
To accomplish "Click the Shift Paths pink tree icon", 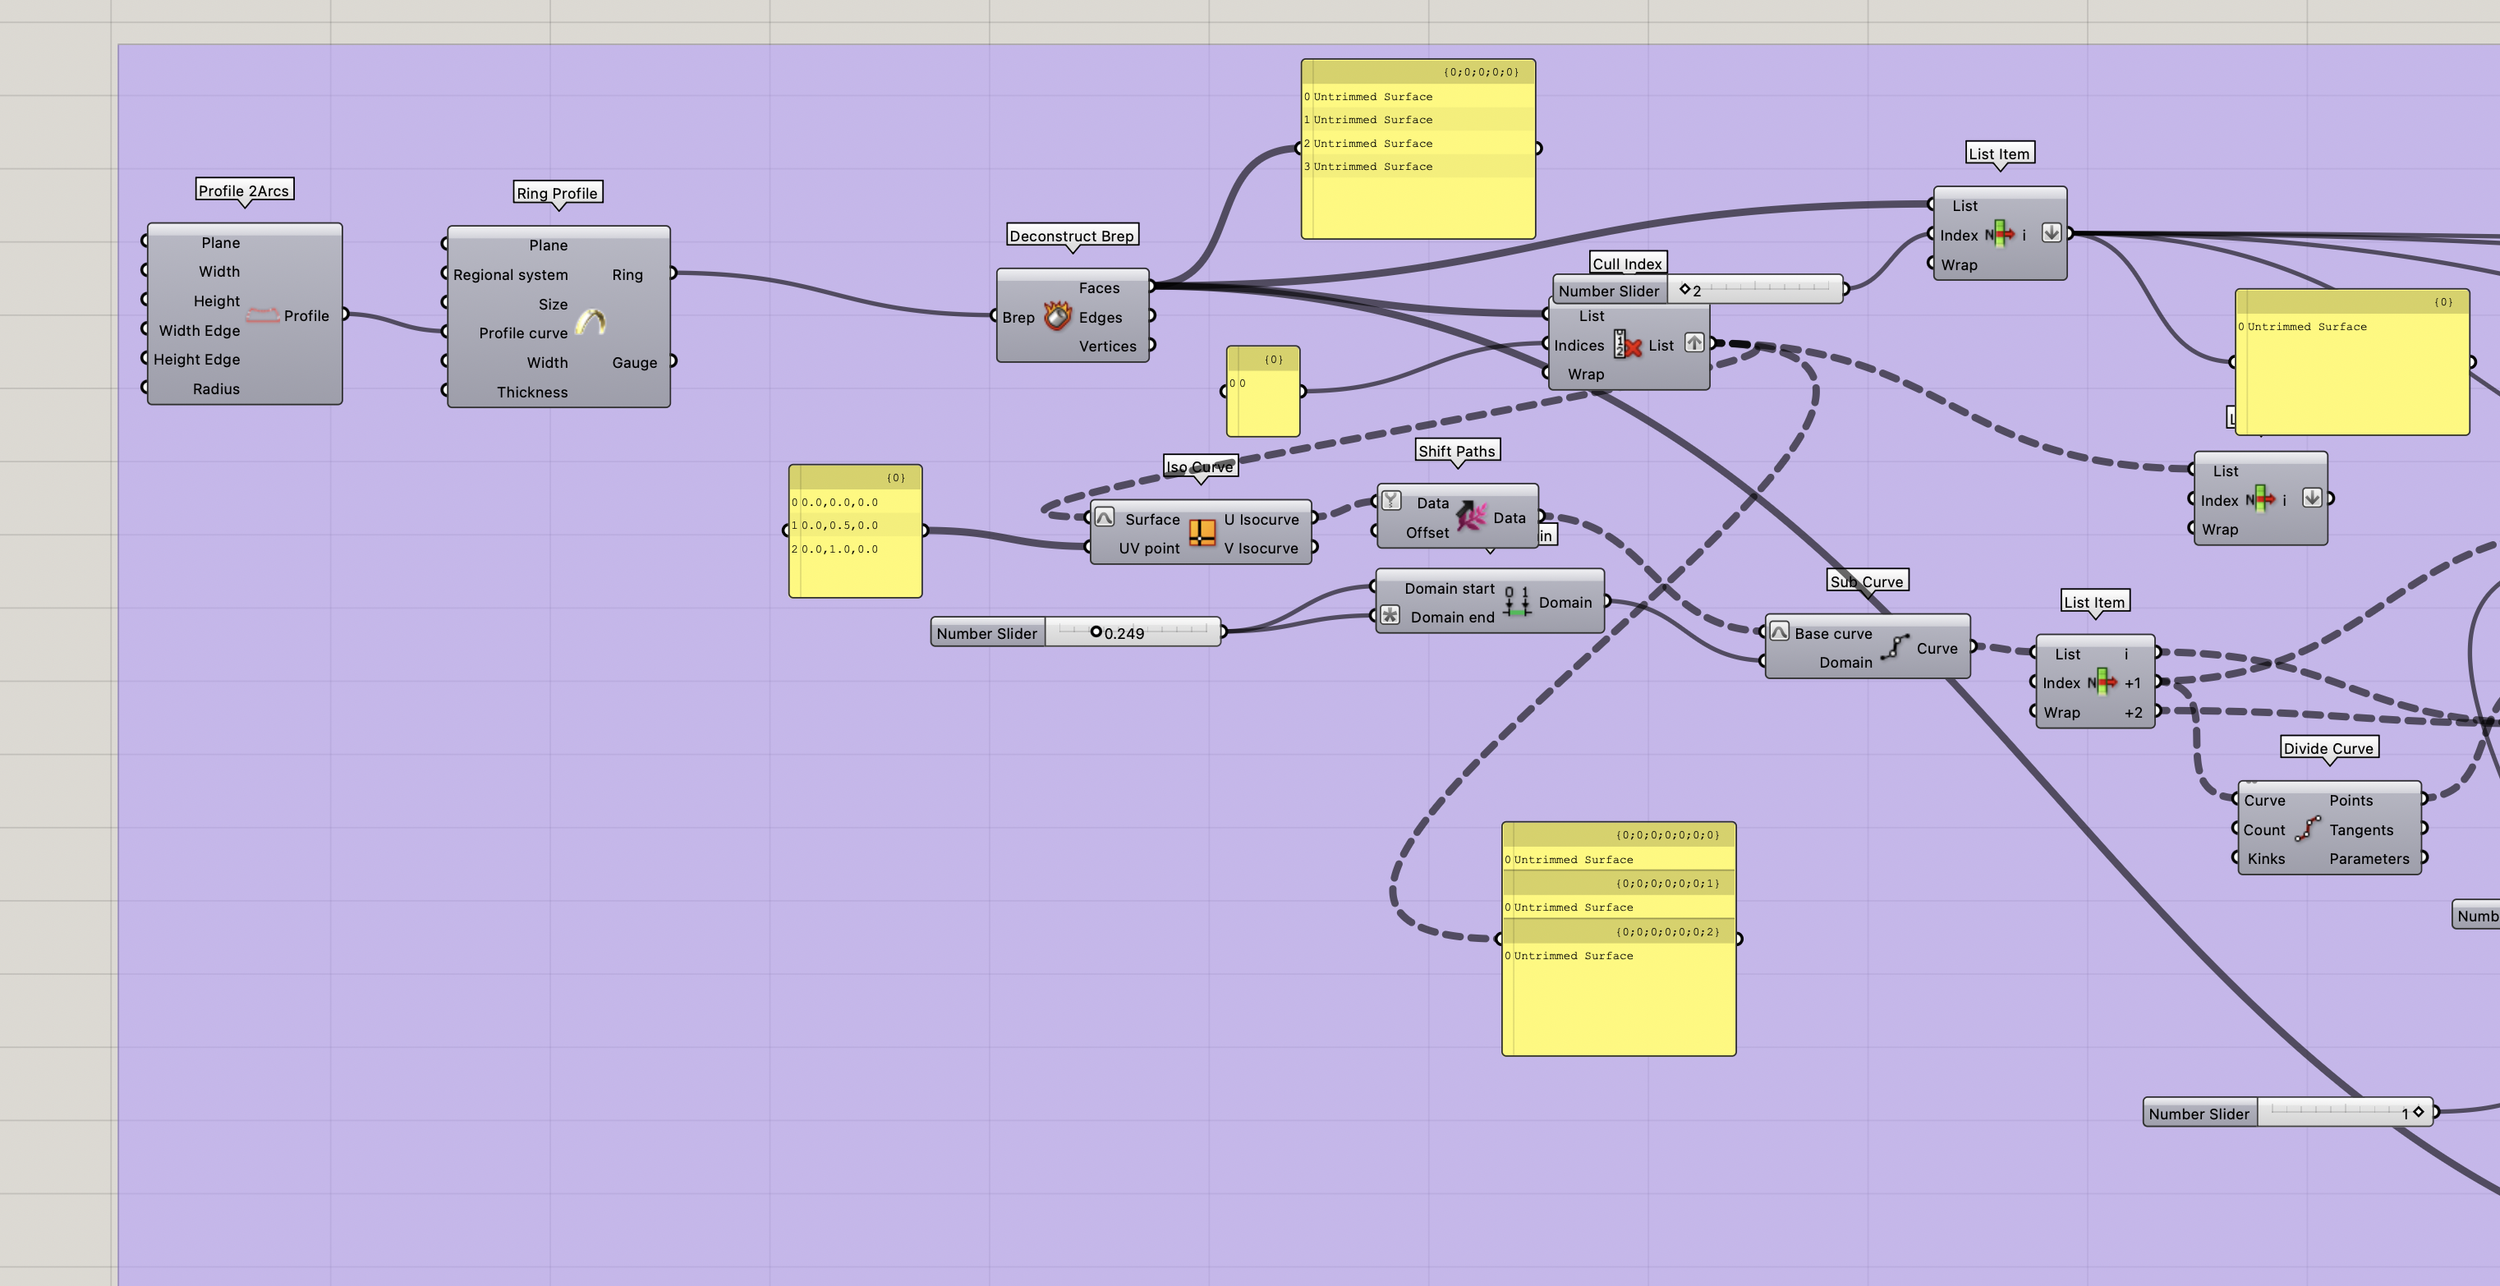I will (x=1471, y=516).
